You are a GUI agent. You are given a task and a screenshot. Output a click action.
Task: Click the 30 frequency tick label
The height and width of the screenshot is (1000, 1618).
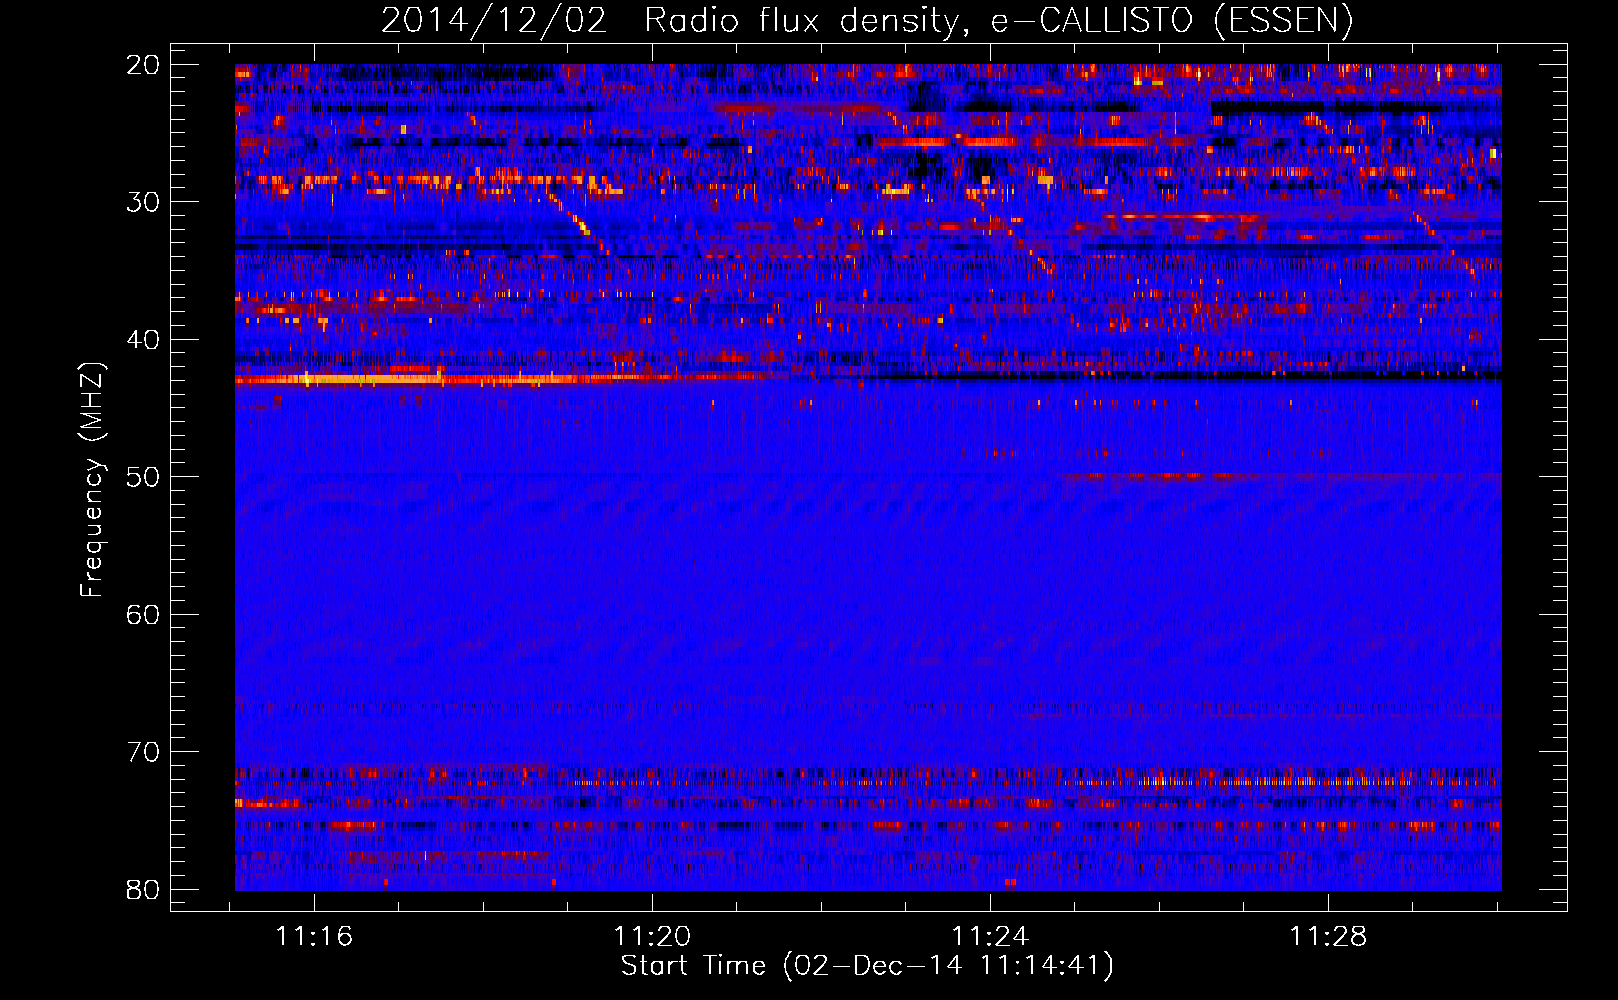point(143,202)
